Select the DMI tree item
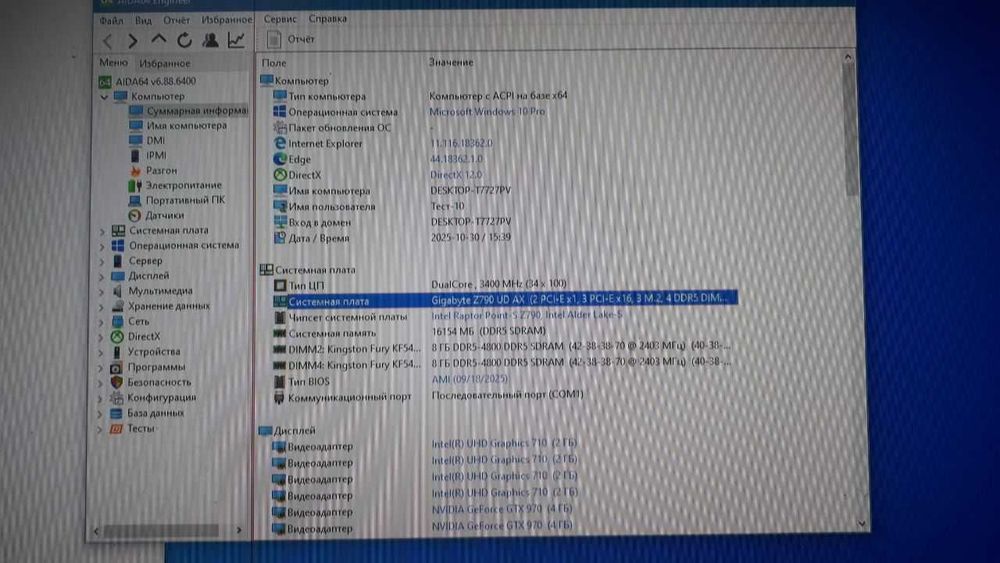 tap(147, 140)
